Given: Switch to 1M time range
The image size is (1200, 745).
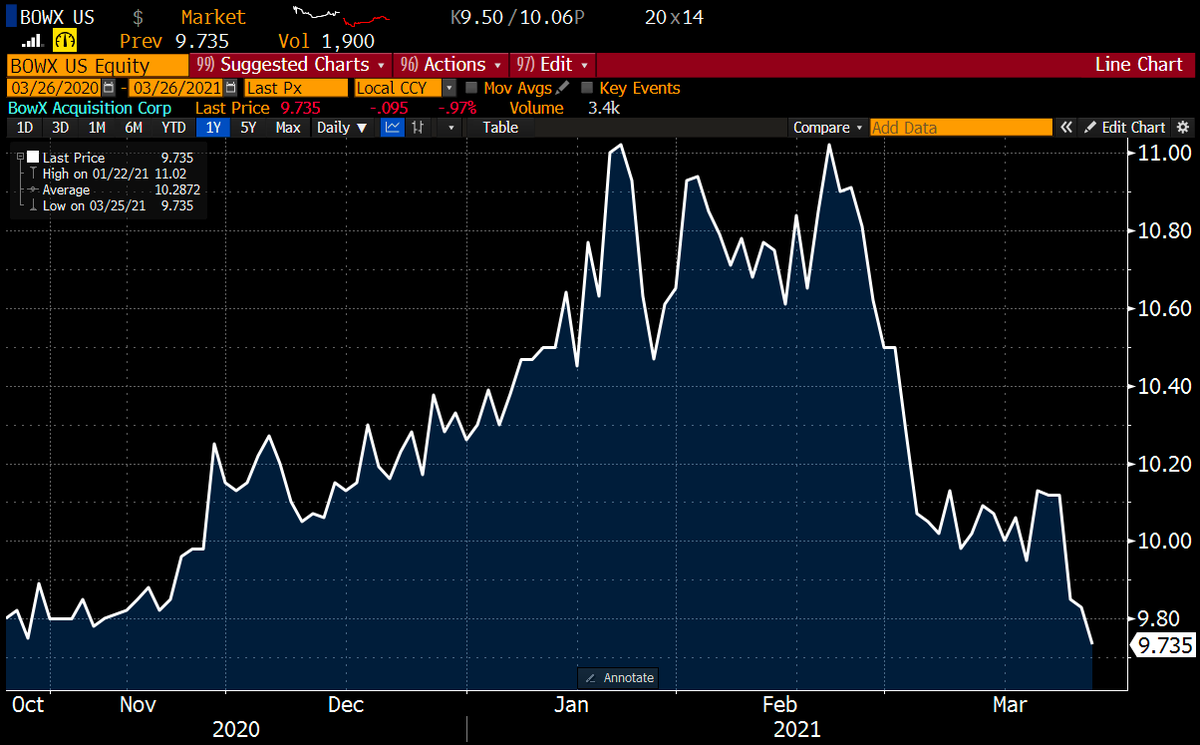Looking at the screenshot, I should click(97, 127).
